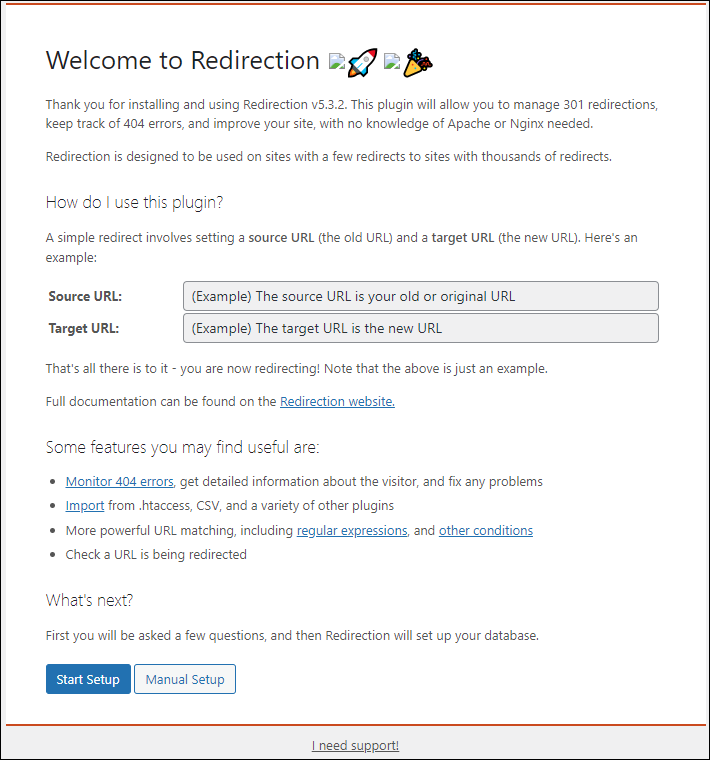Focus the Target URL example field

click(421, 328)
